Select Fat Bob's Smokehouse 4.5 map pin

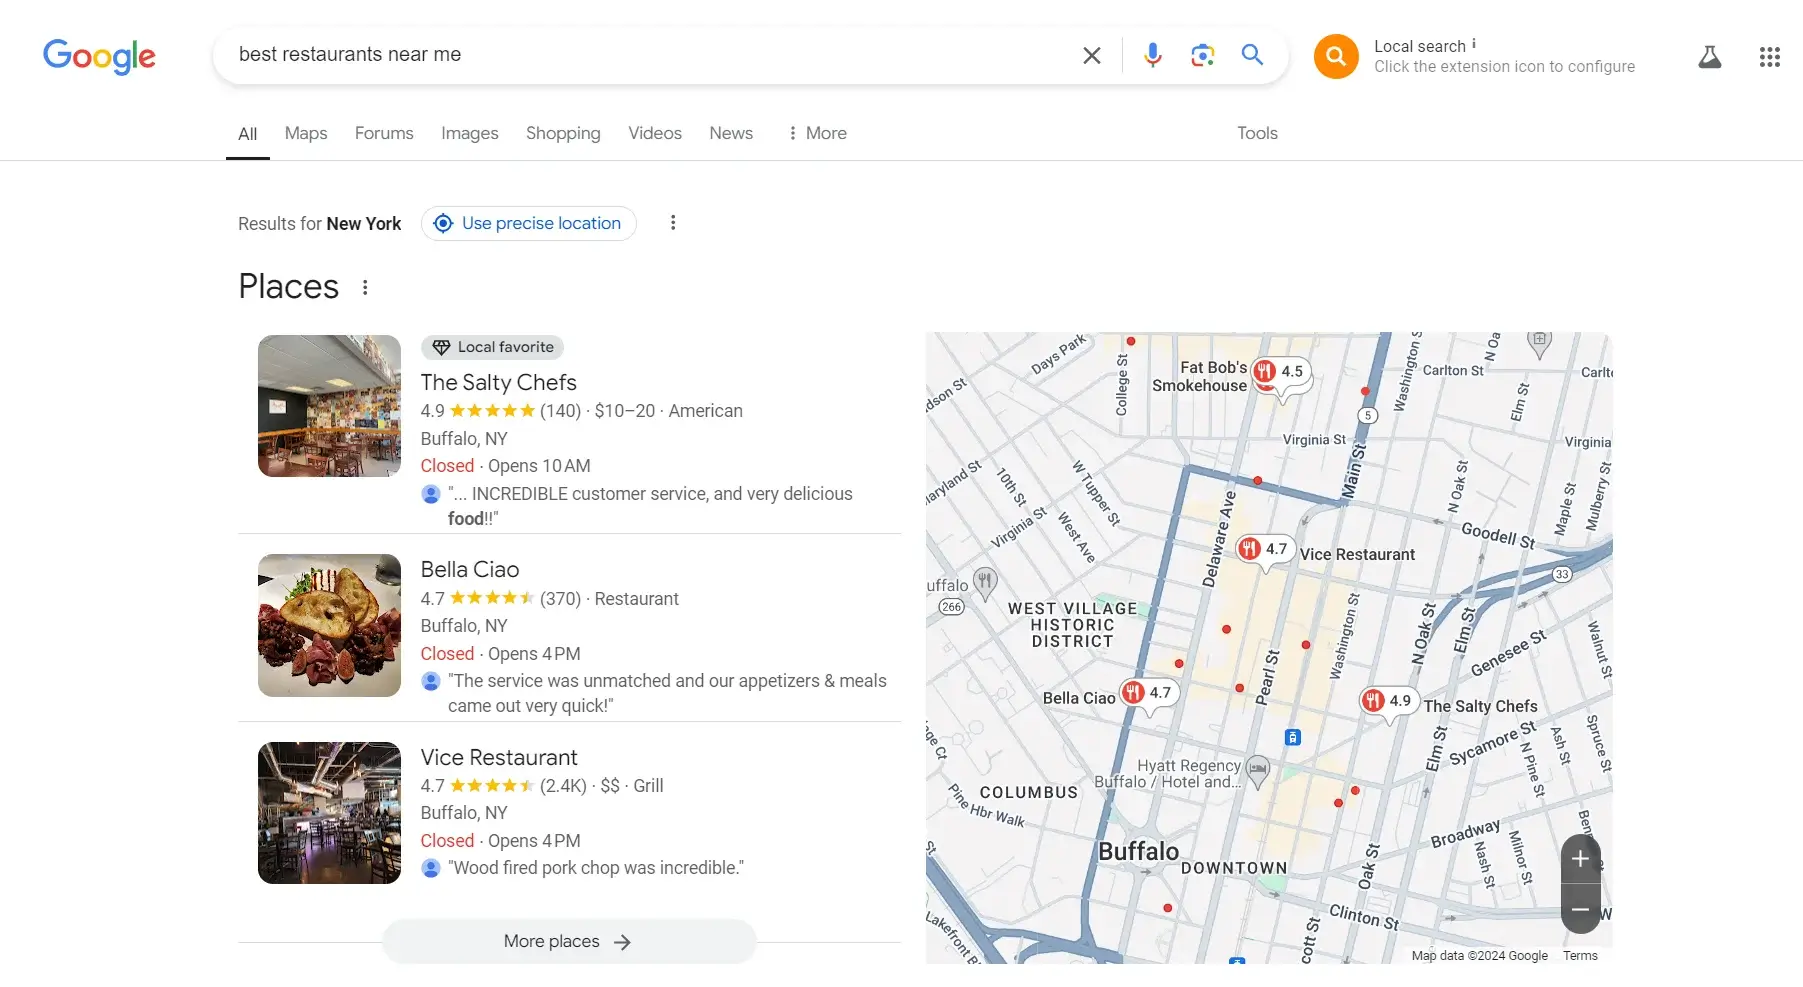coord(1282,373)
